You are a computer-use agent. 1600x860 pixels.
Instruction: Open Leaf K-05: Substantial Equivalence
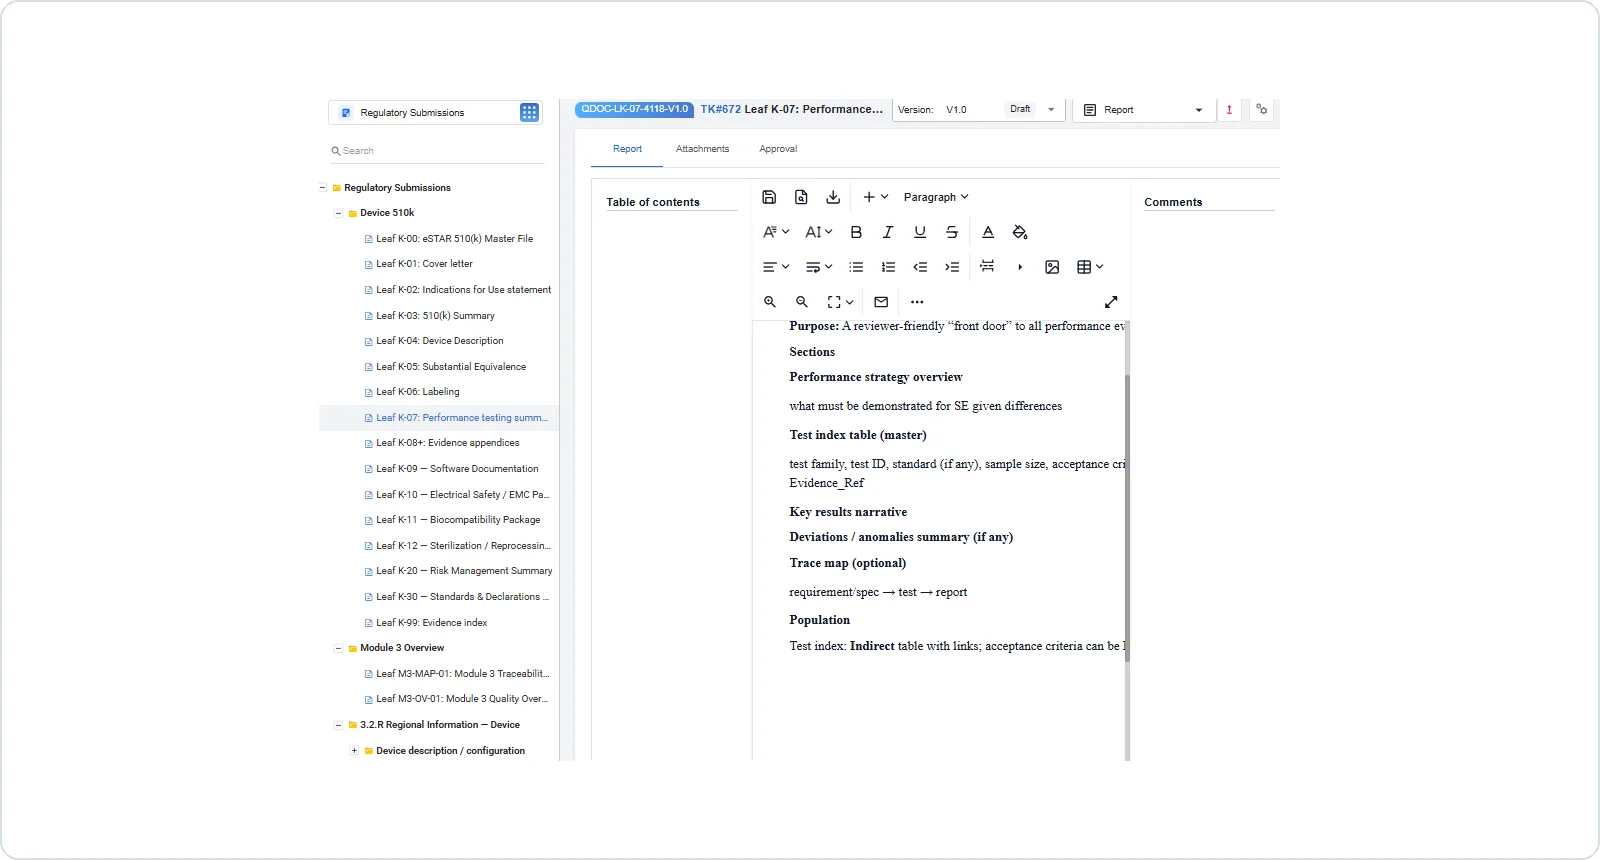pyautogui.click(x=450, y=367)
